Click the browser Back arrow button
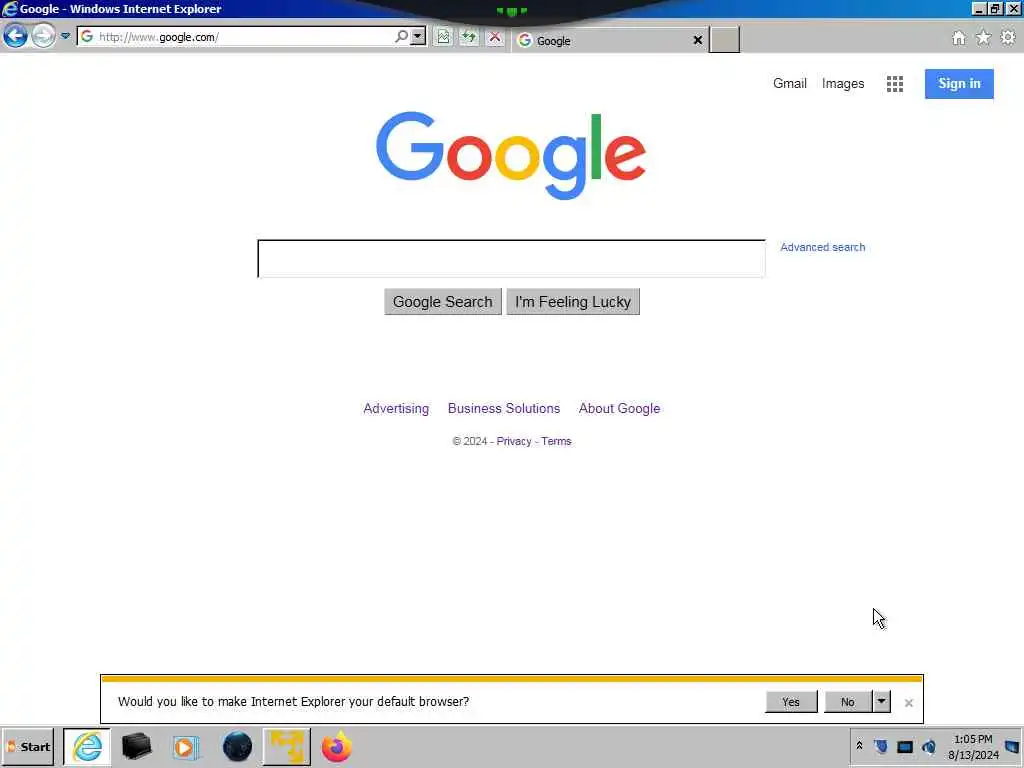 click(15, 36)
